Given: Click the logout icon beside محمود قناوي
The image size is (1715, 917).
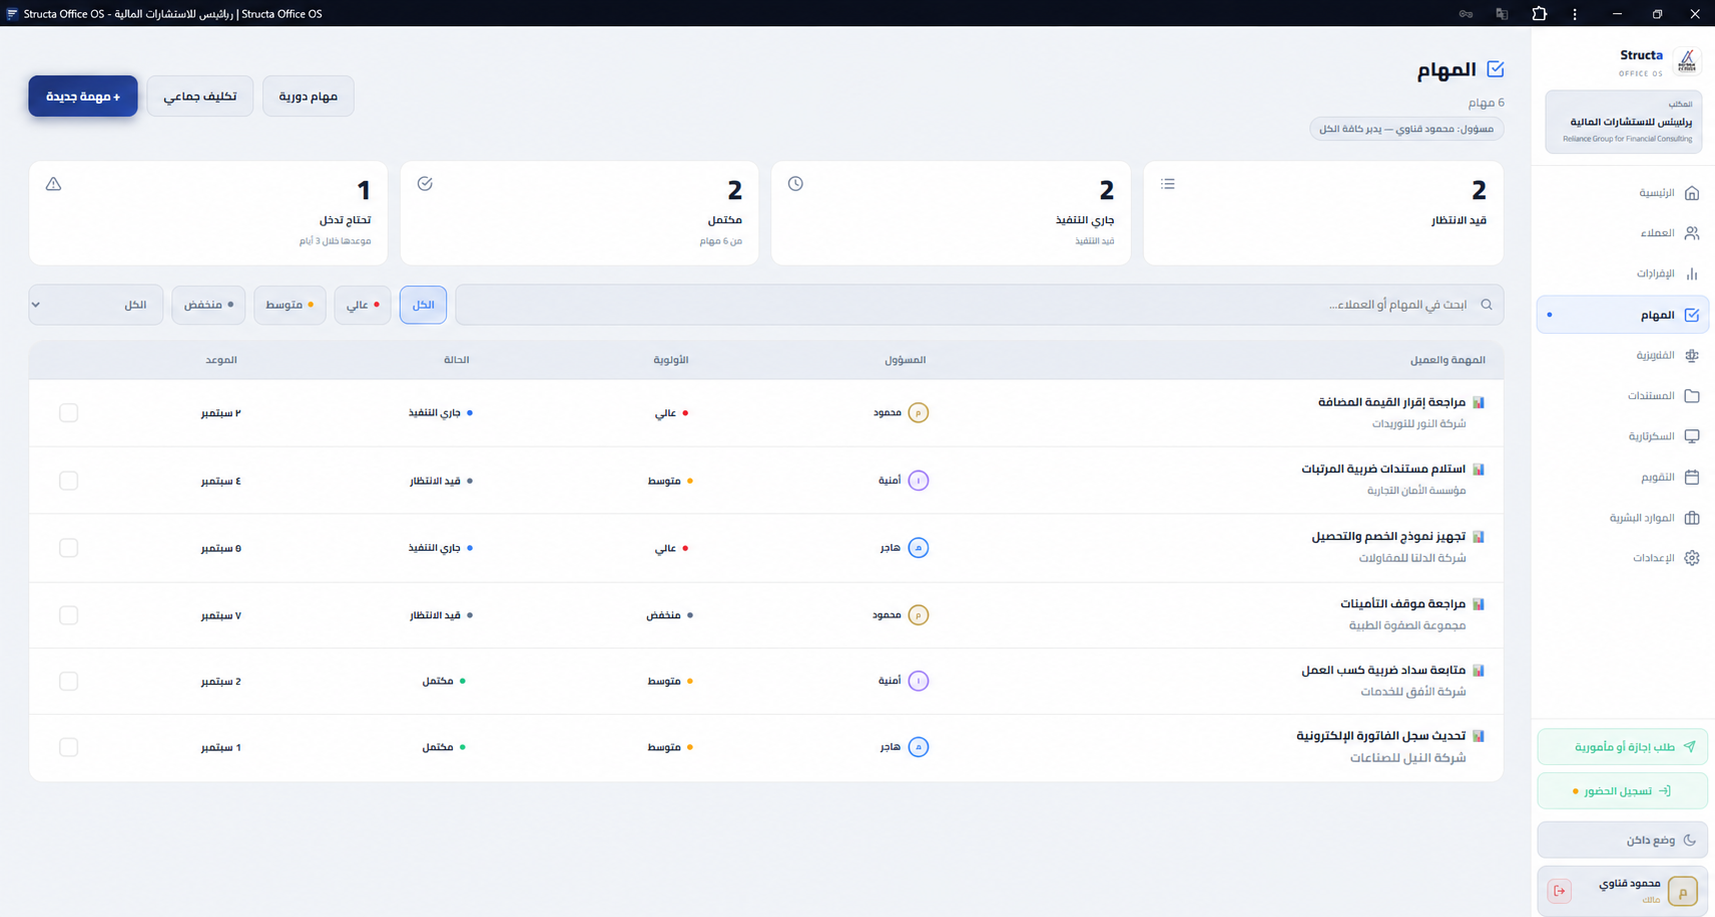Looking at the screenshot, I should [1559, 891].
